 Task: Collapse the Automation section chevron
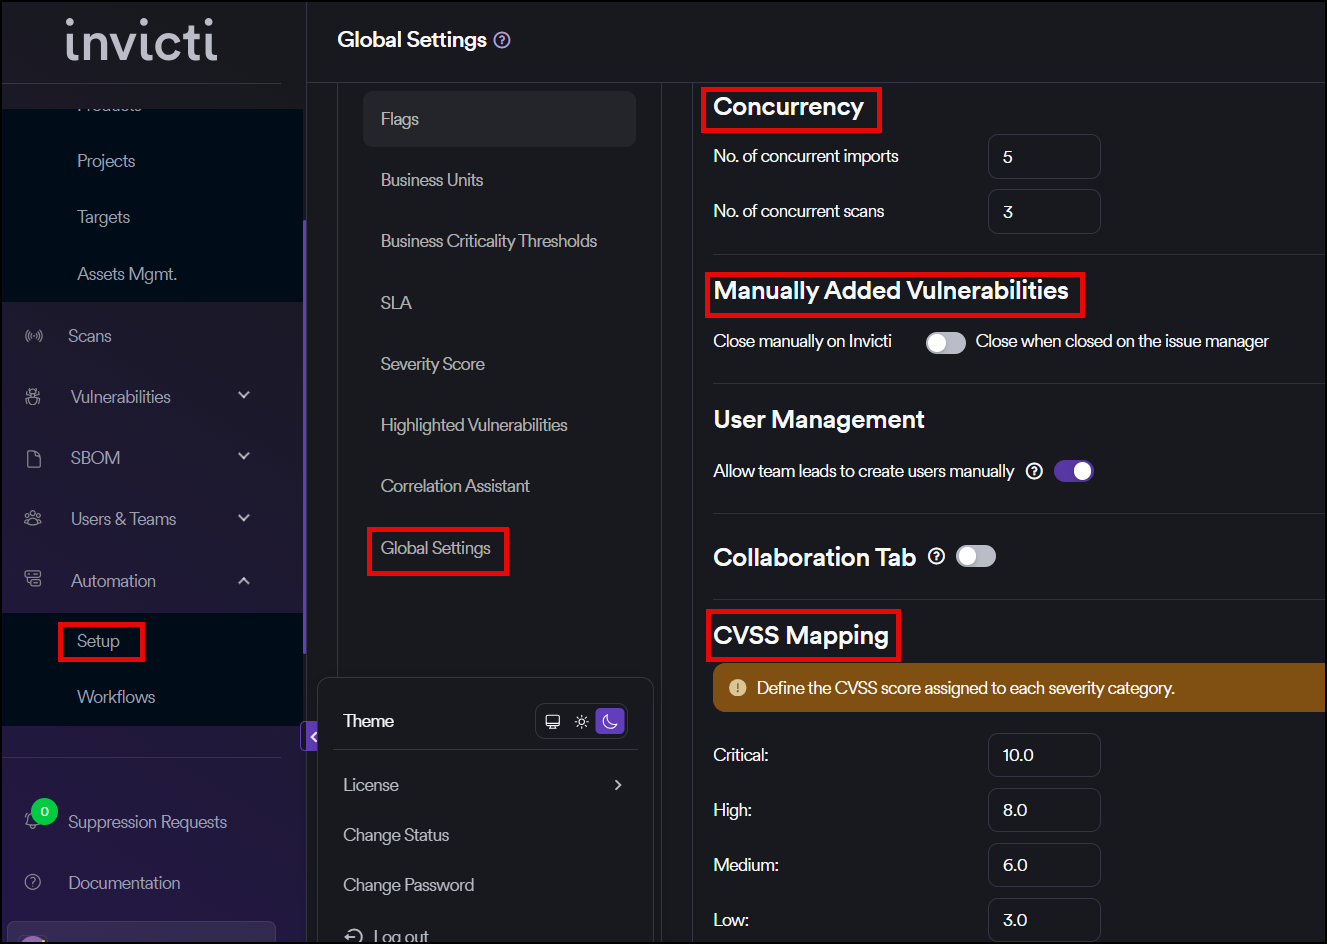[x=244, y=581]
